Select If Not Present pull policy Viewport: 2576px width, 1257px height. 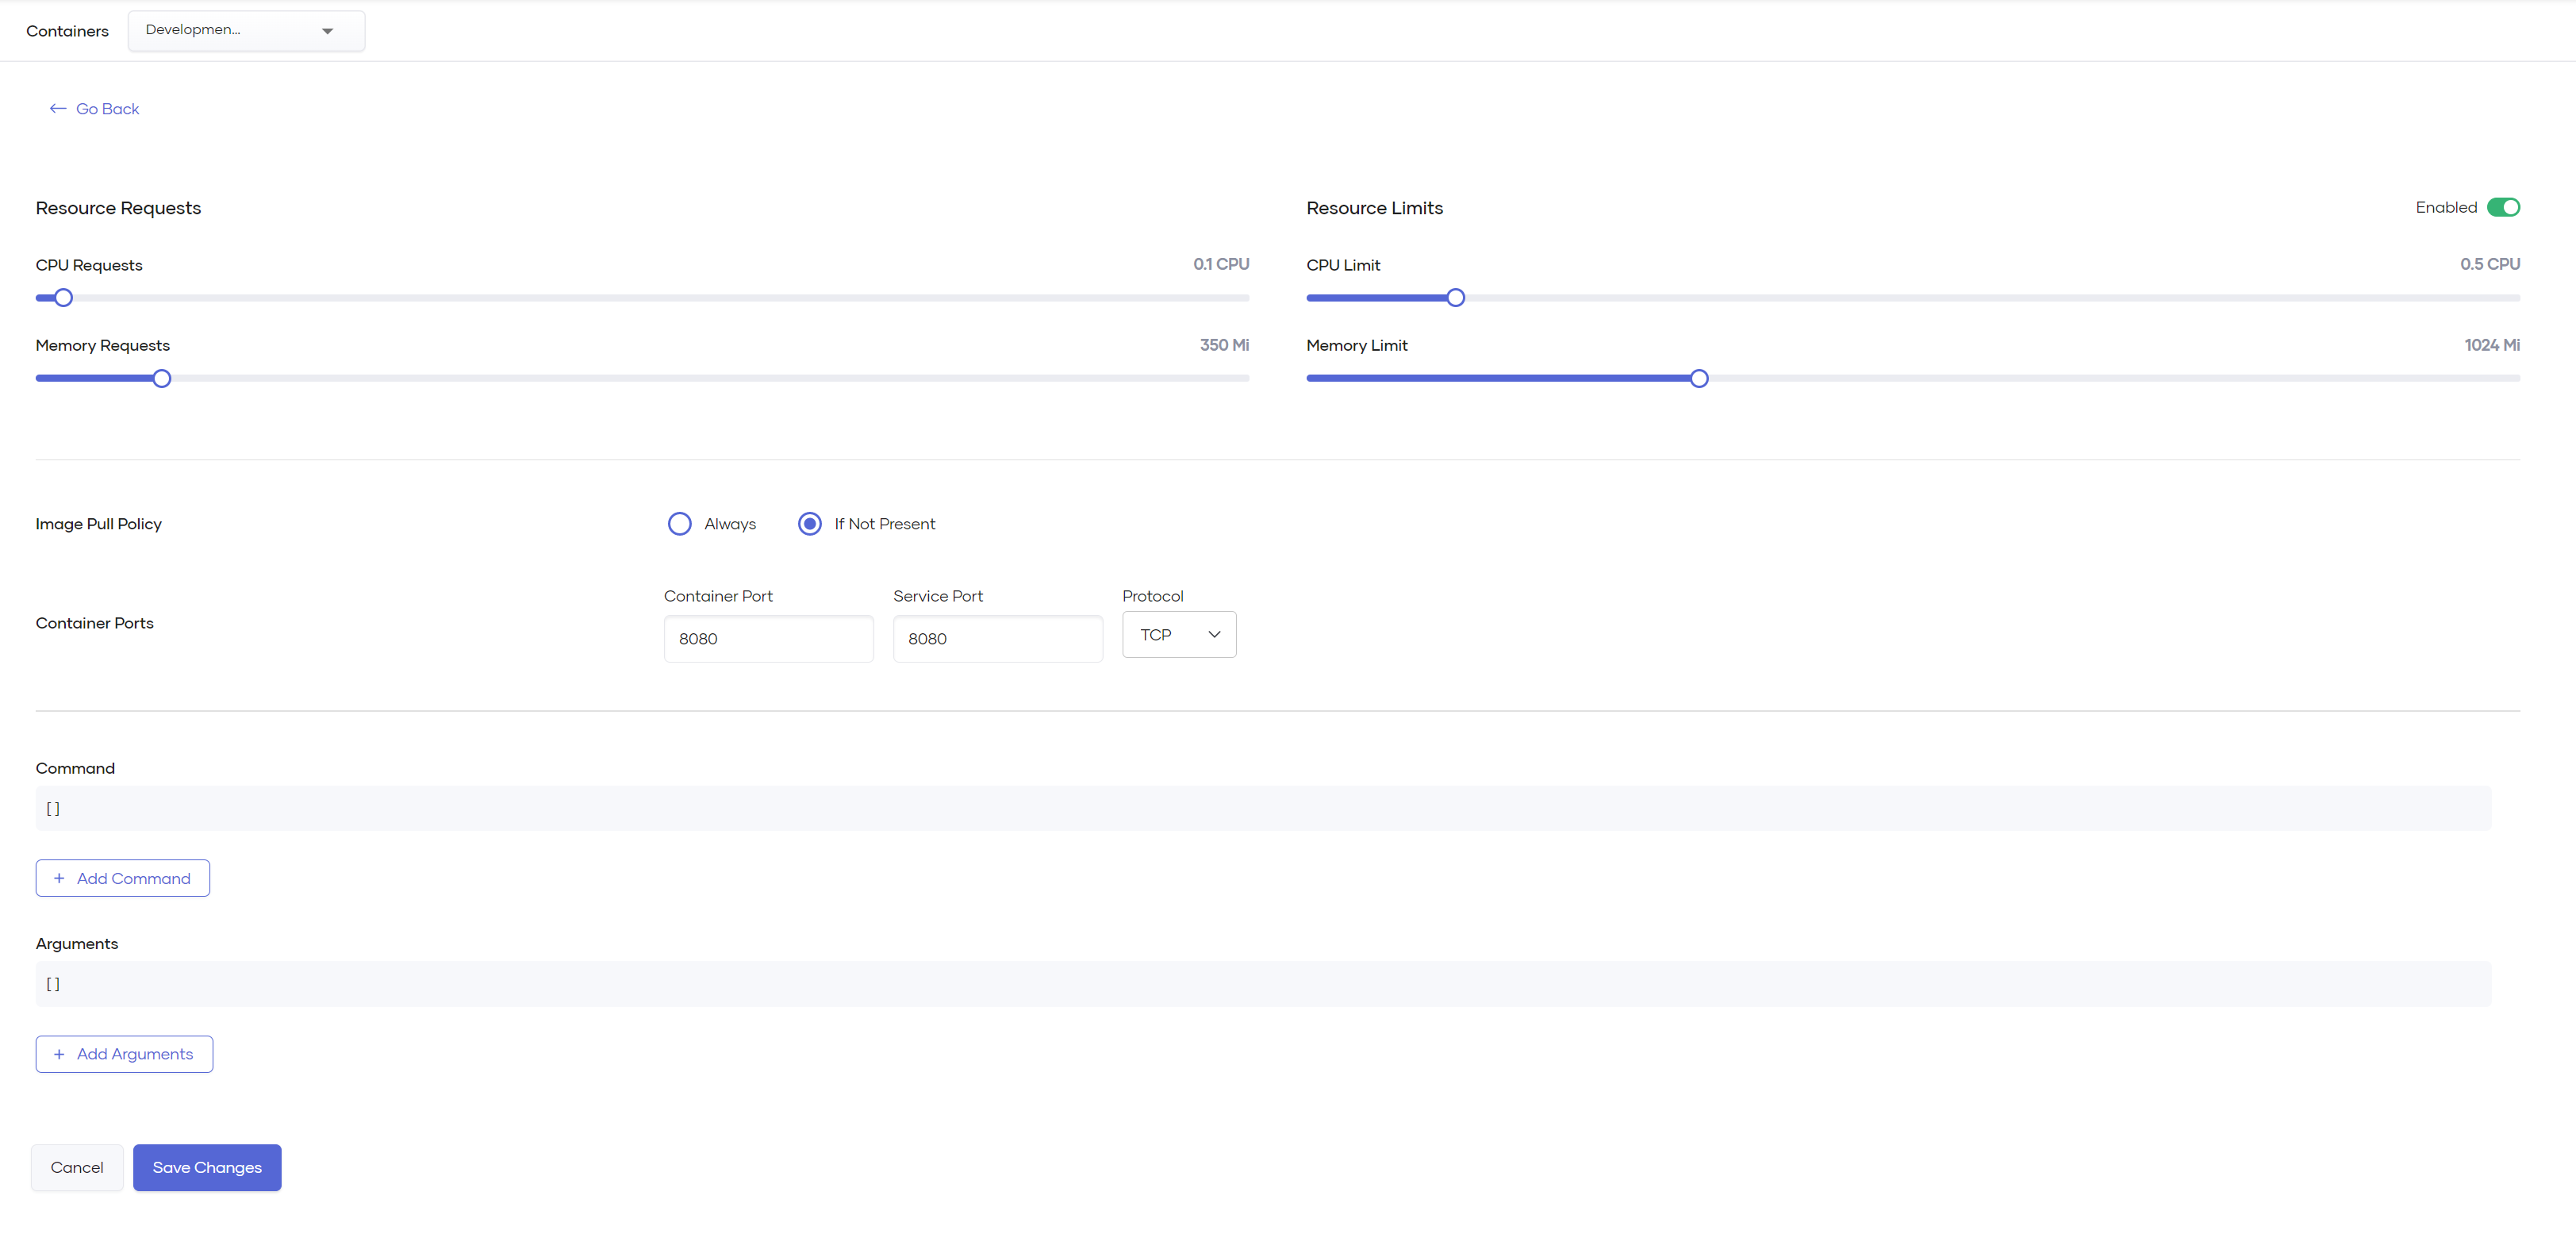pos(810,524)
